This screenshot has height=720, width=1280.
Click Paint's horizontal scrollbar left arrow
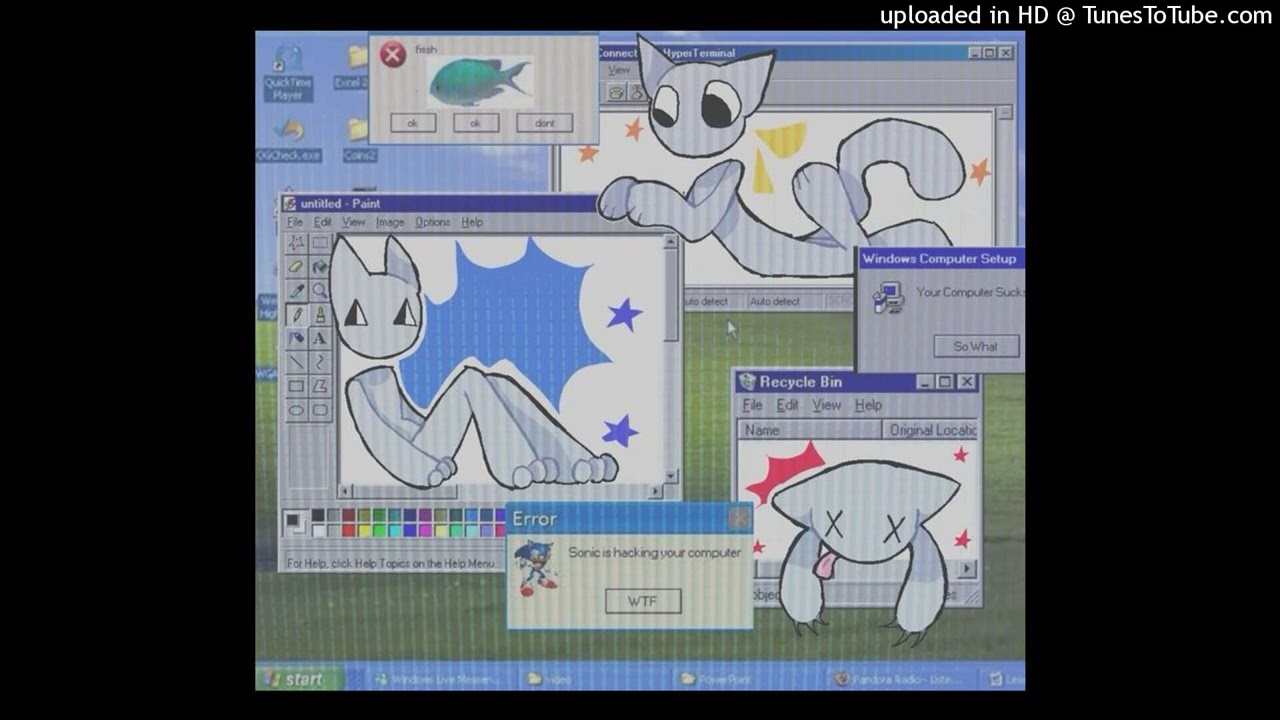tap(346, 491)
